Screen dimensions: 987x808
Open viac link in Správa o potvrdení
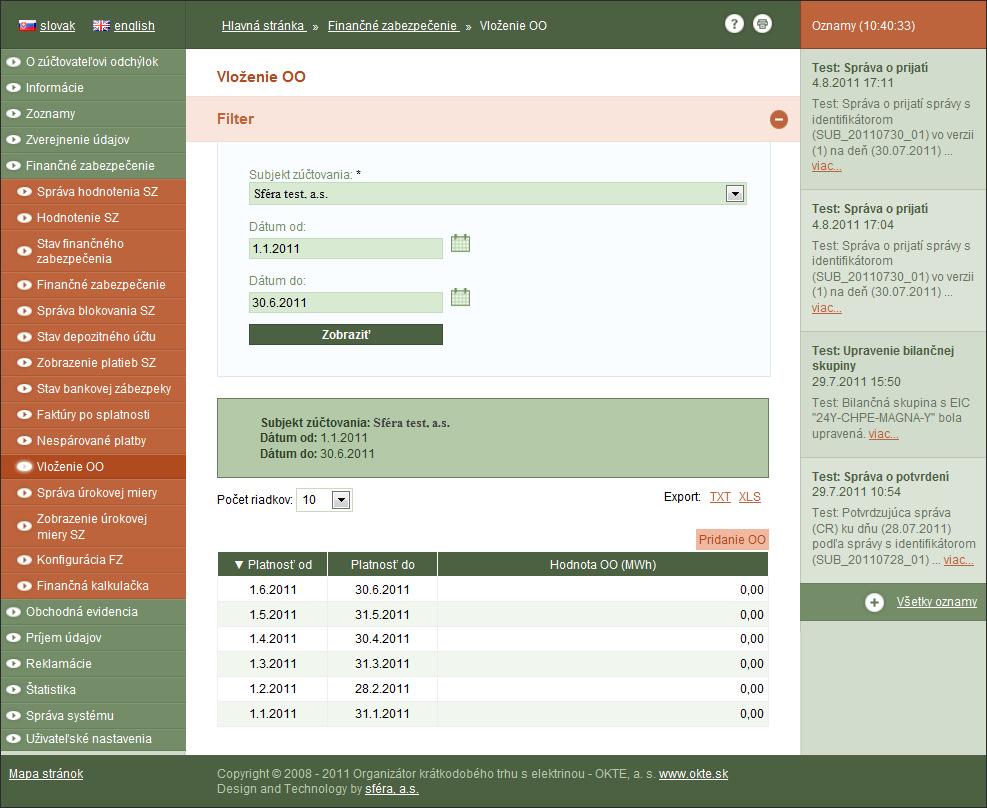[x=959, y=560]
